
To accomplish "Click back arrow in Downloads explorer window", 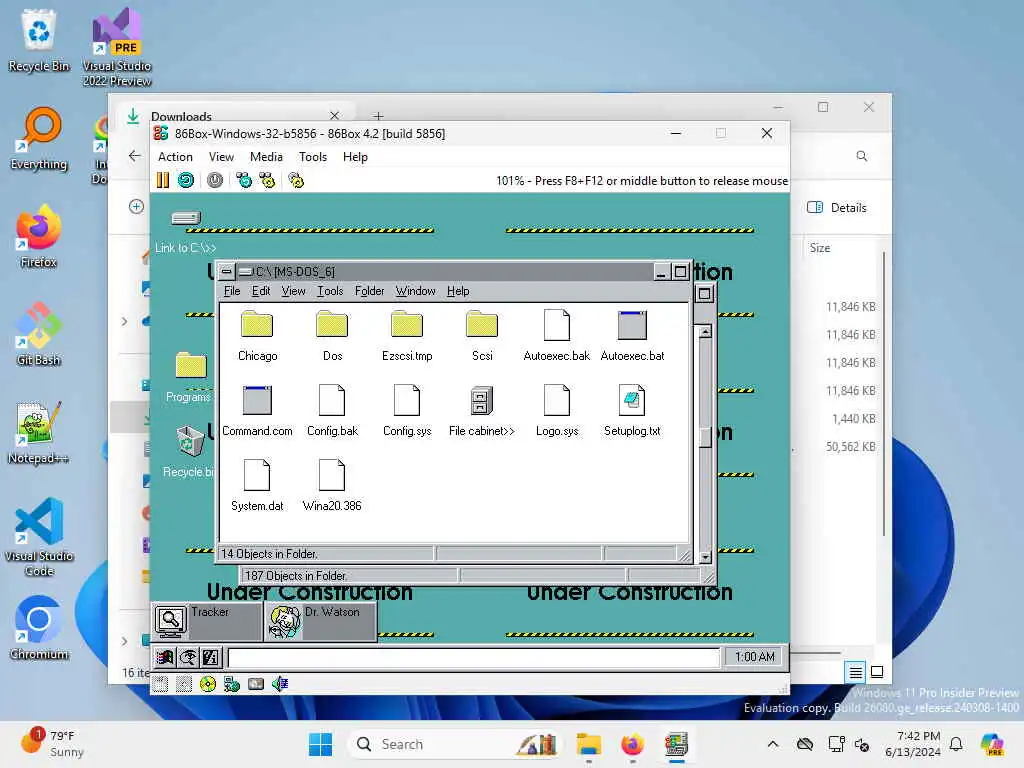I will pos(135,156).
